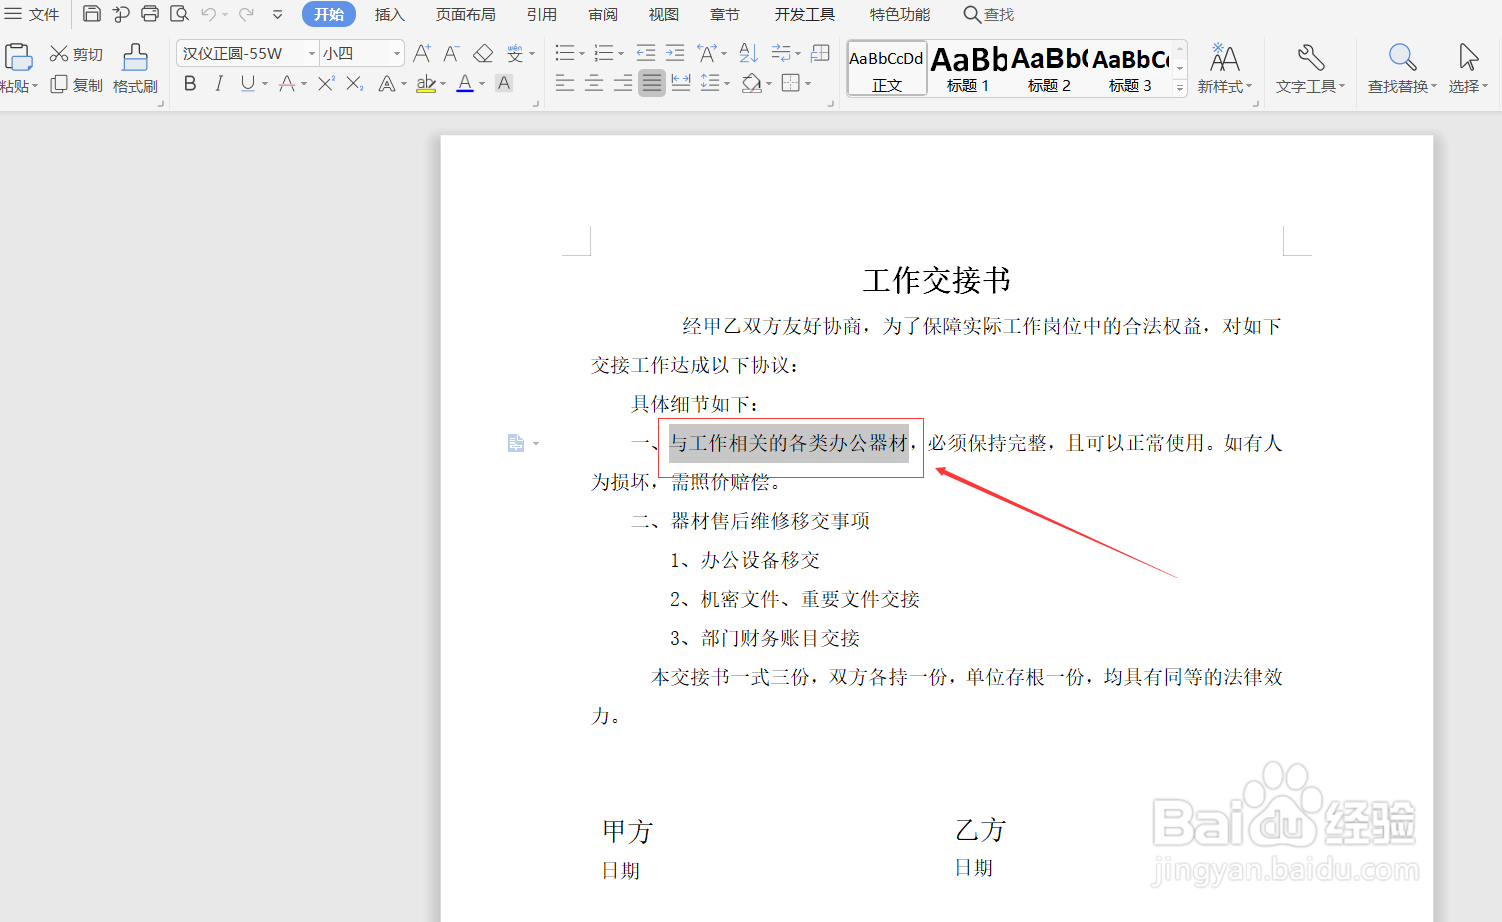The width and height of the screenshot is (1502, 922).
Task: Toggle Italic formatting
Action: pos(219,84)
